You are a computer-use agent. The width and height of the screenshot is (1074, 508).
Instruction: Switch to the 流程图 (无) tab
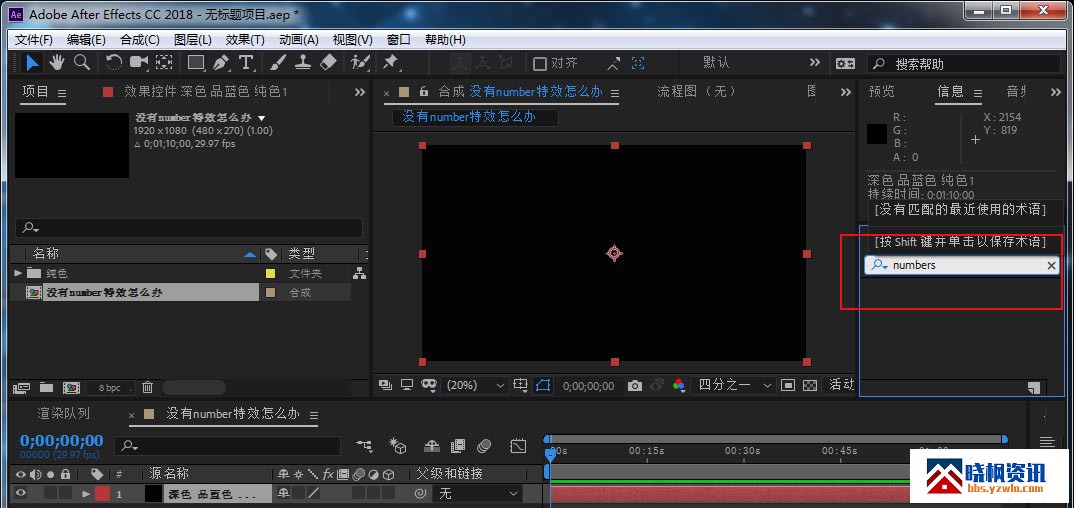coord(697,91)
